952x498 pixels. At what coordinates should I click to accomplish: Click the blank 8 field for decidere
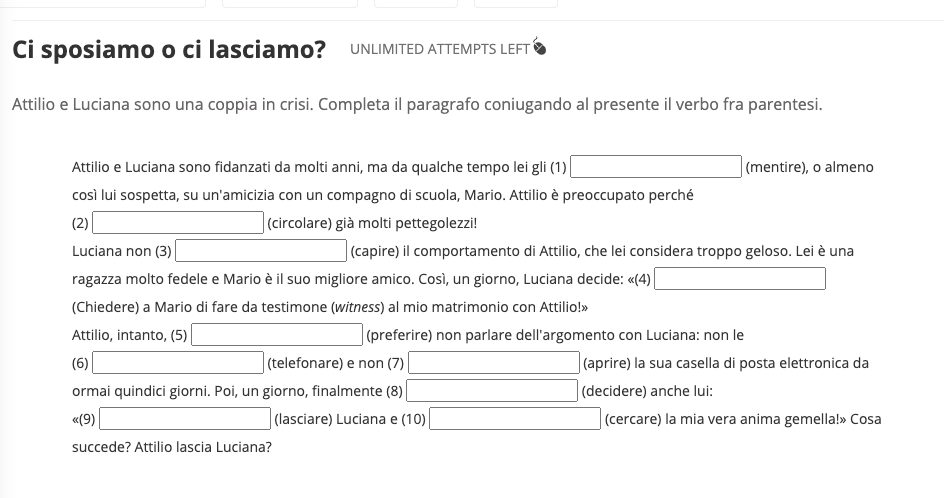click(492, 391)
